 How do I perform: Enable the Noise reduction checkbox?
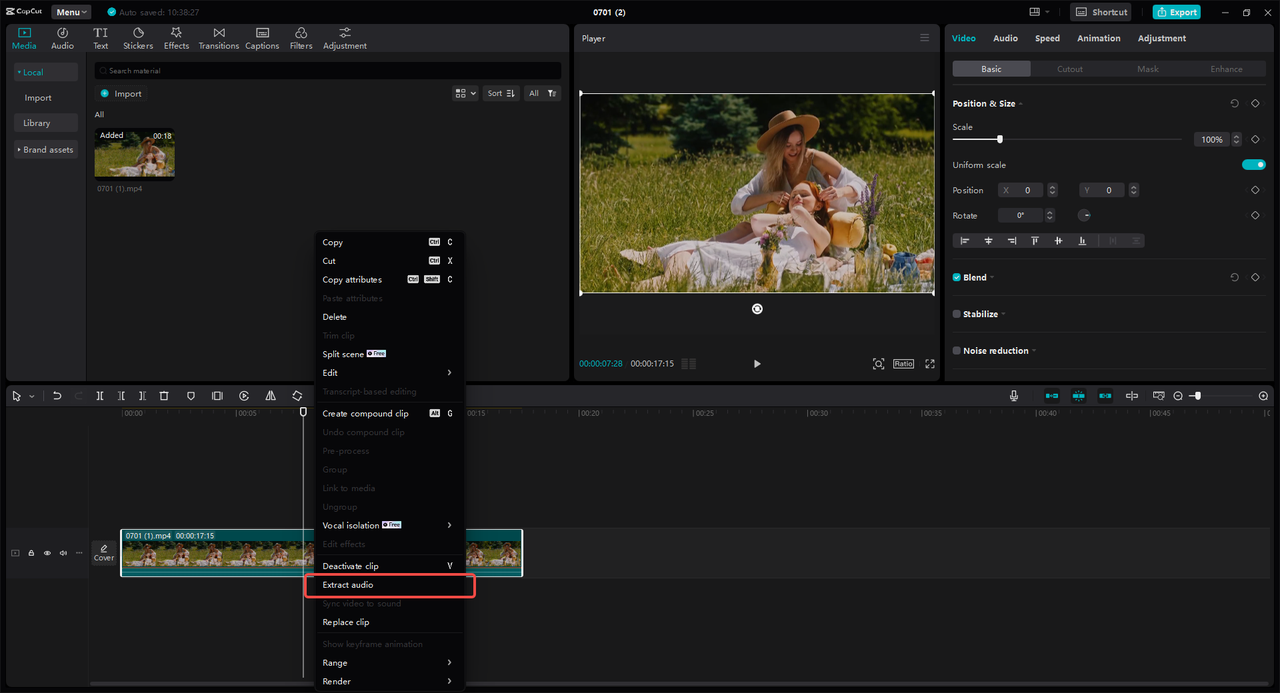[x=957, y=351]
